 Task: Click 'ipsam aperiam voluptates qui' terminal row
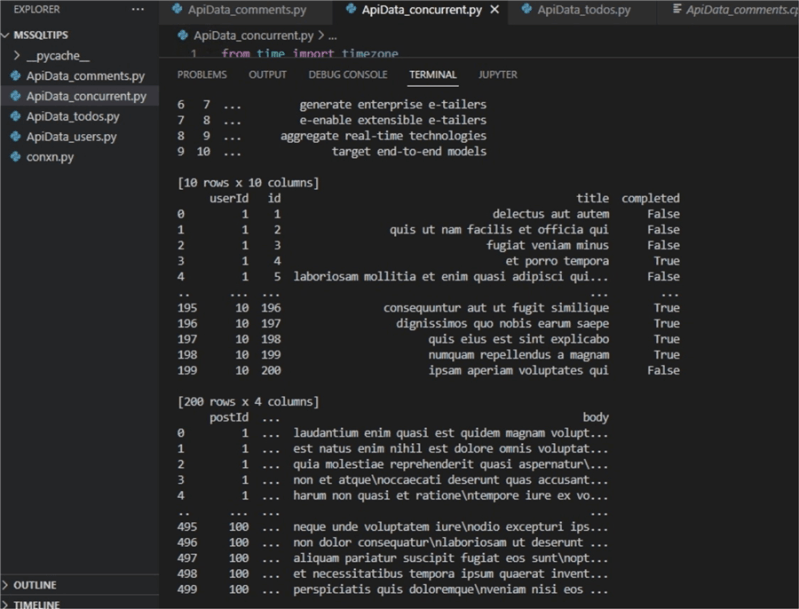[518, 370]
